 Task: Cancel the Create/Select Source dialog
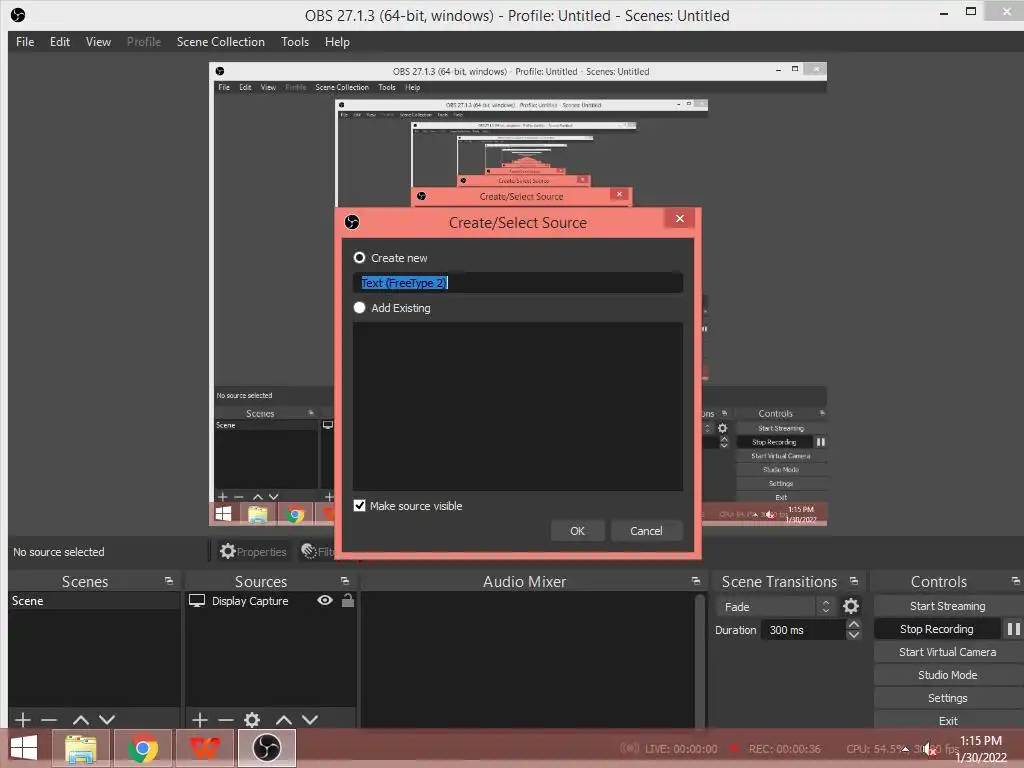pos(646,531)
